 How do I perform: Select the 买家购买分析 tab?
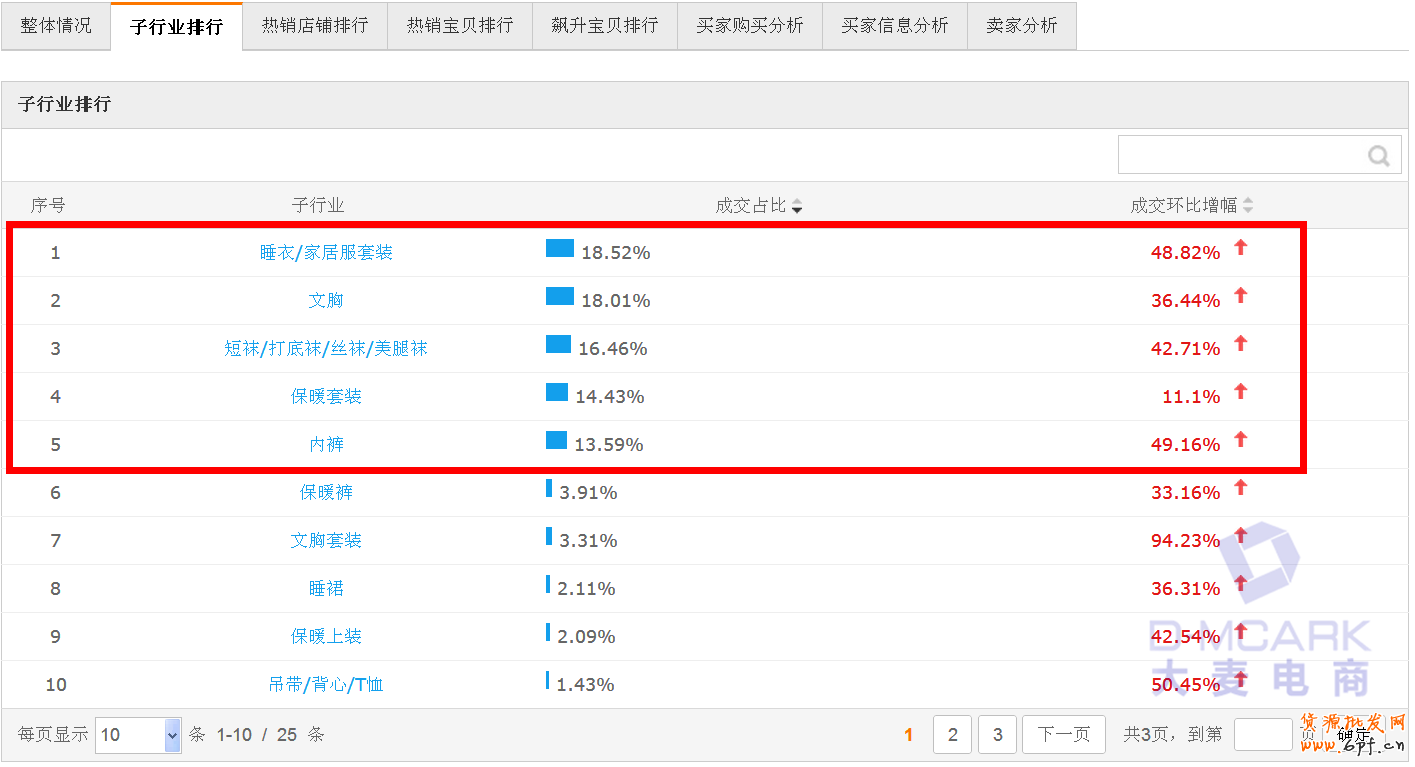(x=750, y=25)
